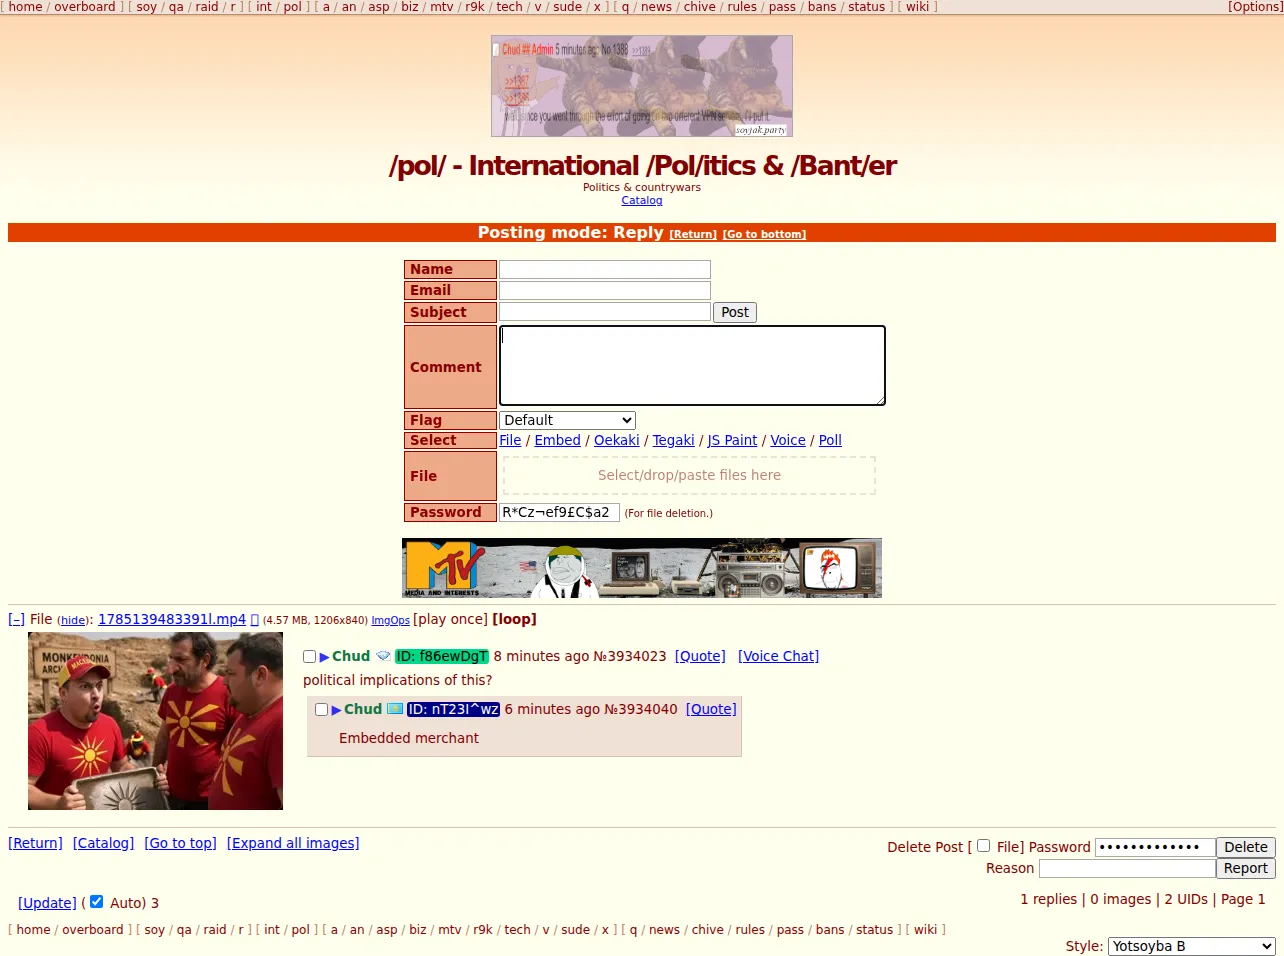The image size is (1284, 956).
Task: Focus the Subject input field
Action: [x=605, y=312]
